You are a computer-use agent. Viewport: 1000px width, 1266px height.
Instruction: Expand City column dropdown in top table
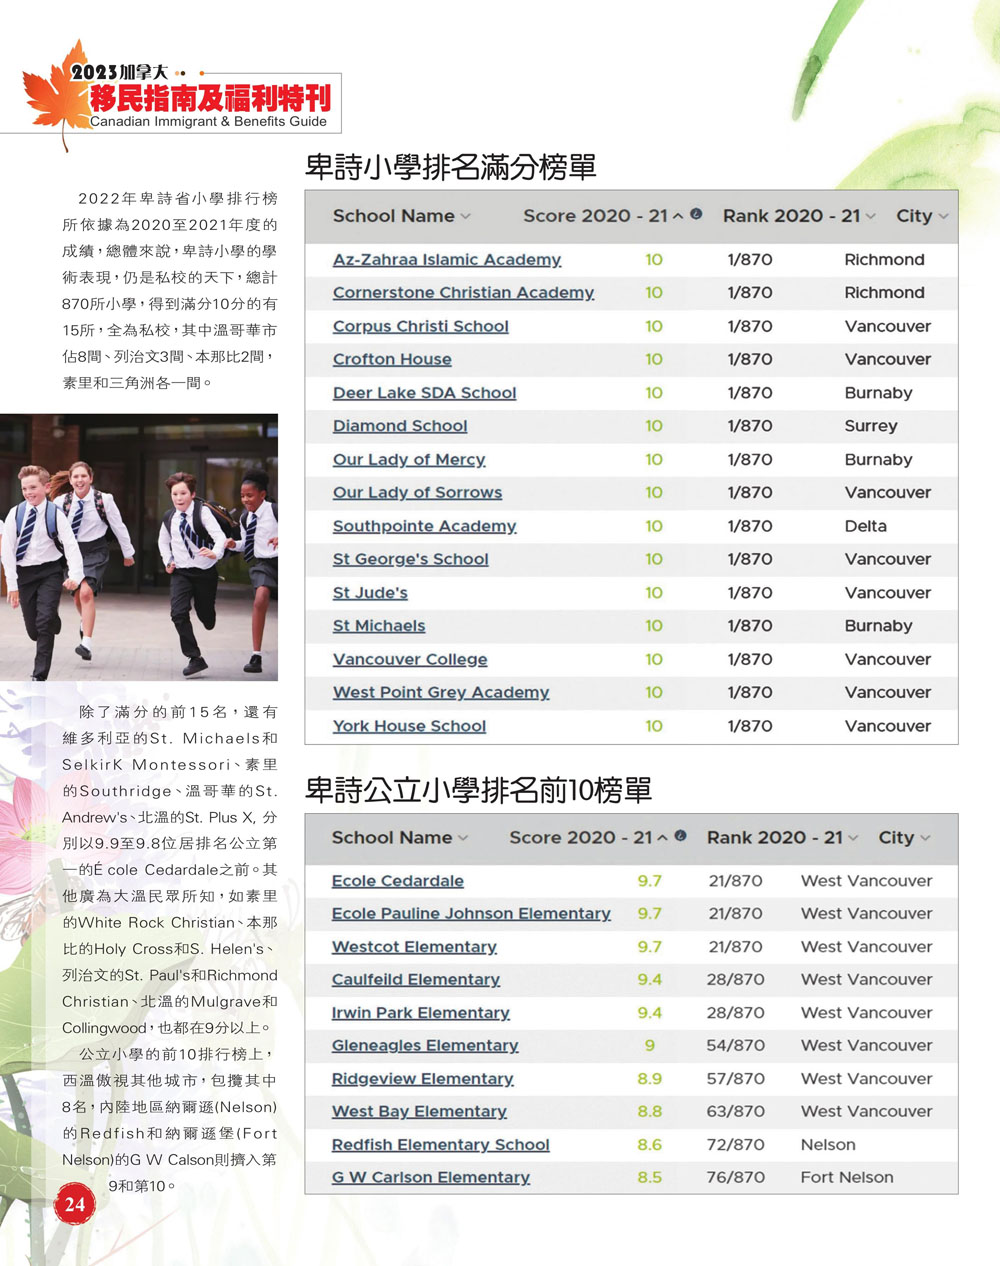click(x=943, y=217)
